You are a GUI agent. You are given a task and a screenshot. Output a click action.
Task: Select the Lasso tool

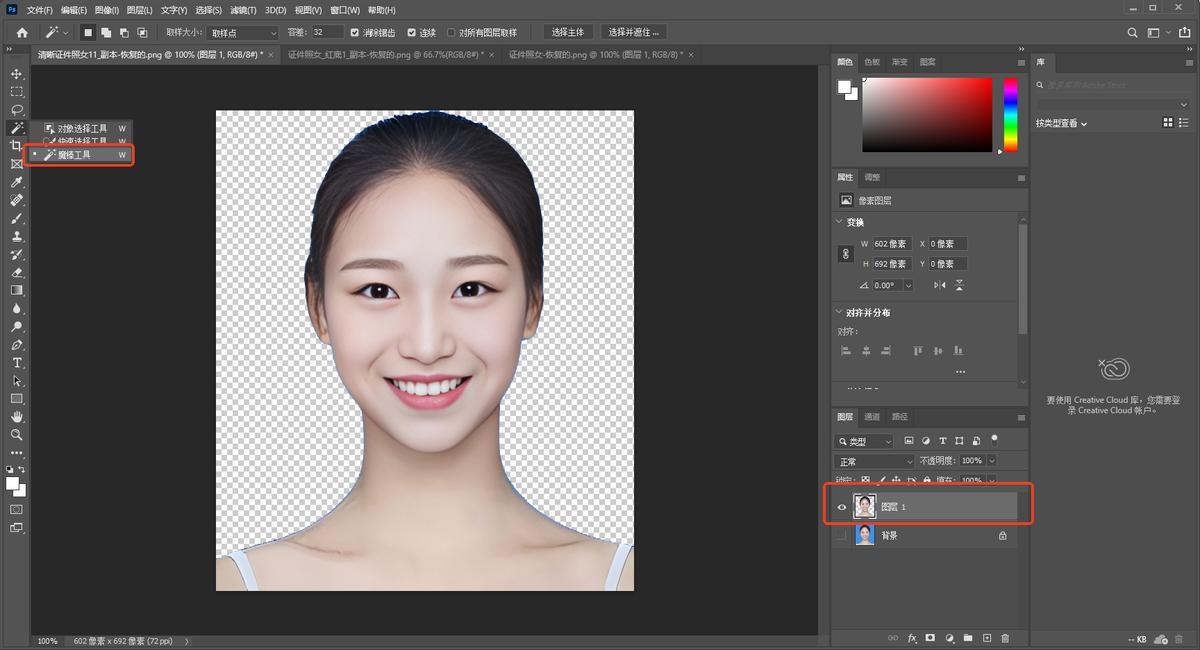click(x=17, y=110)
